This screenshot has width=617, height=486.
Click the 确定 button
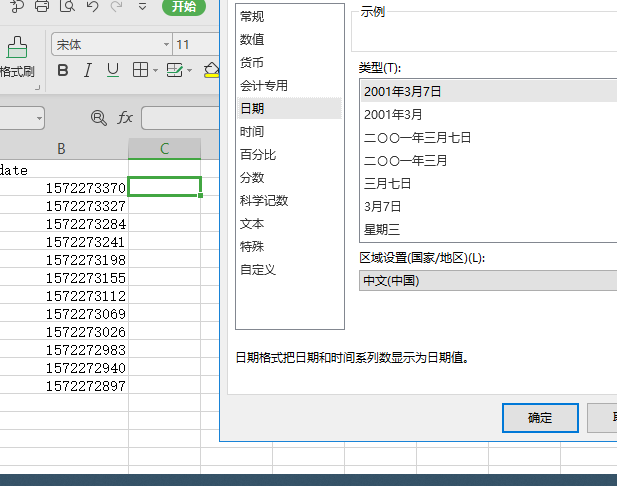point(540,417)
